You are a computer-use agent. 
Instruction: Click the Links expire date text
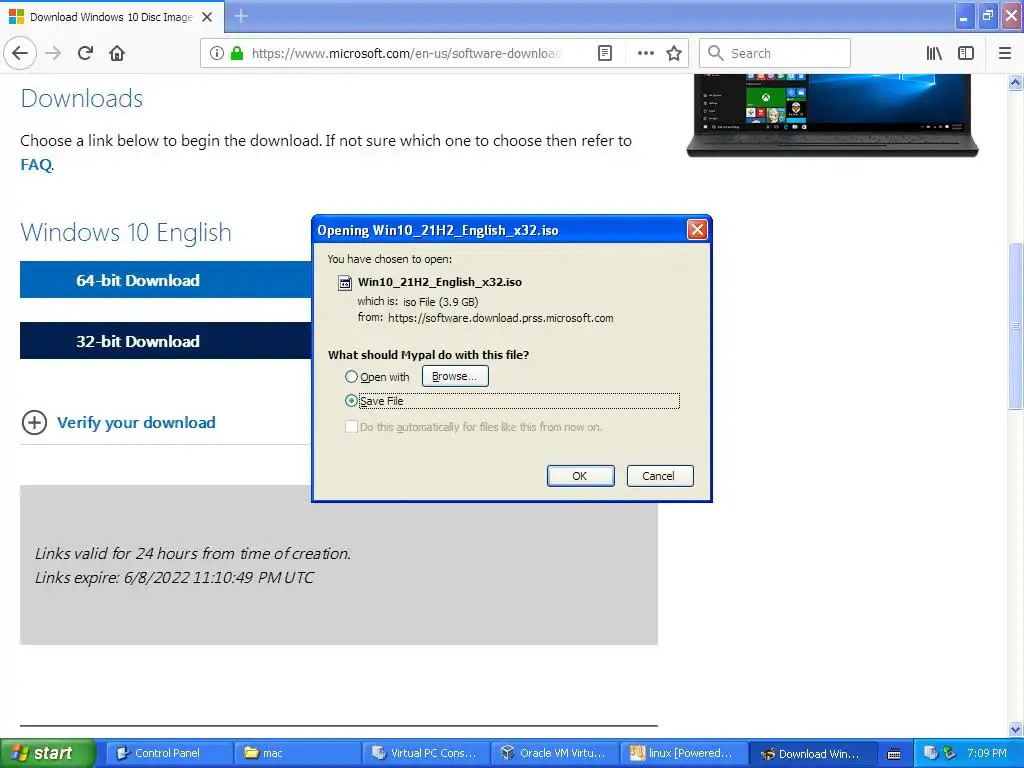pyautogui.click(x=174, y=577)
